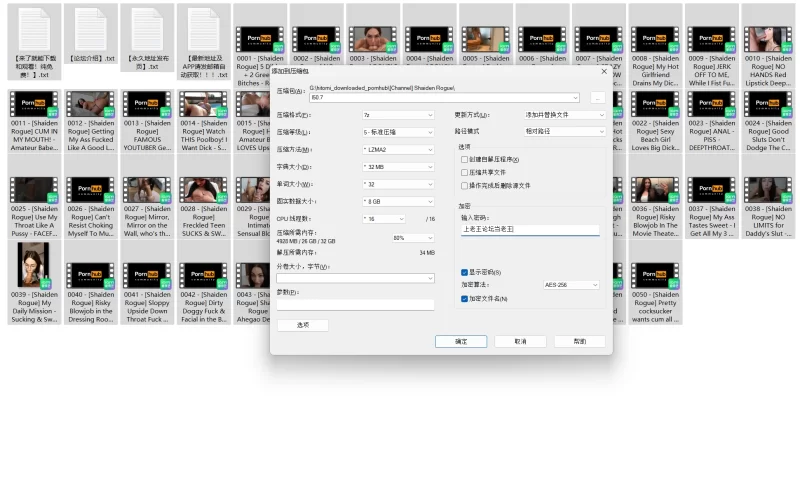The image size is (800, 479).
Task: Open the 字典大小 dropdown showing 32 MB
Action: pos(398,167)
